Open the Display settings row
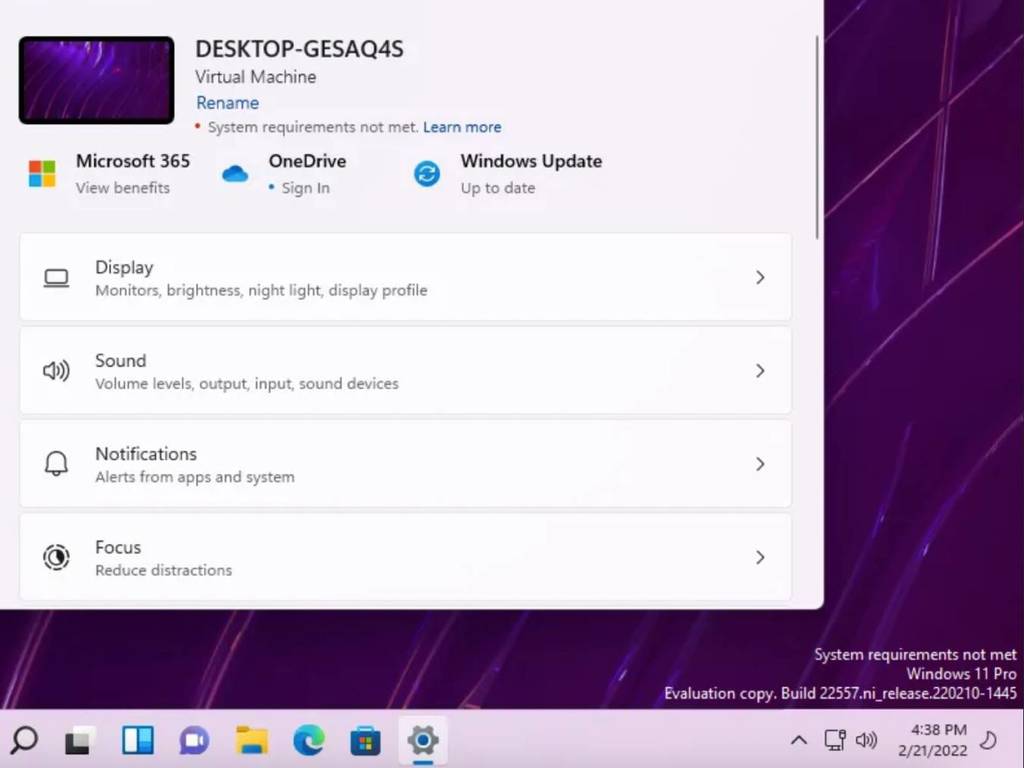 pos(405,277)
